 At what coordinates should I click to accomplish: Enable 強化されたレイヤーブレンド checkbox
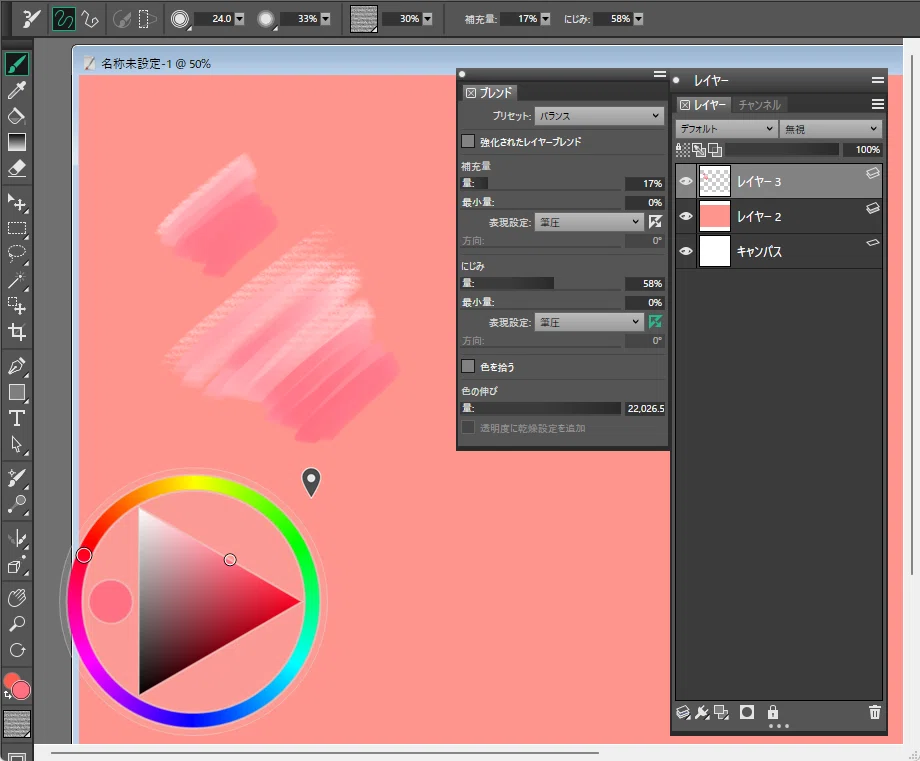click(468, 141)
